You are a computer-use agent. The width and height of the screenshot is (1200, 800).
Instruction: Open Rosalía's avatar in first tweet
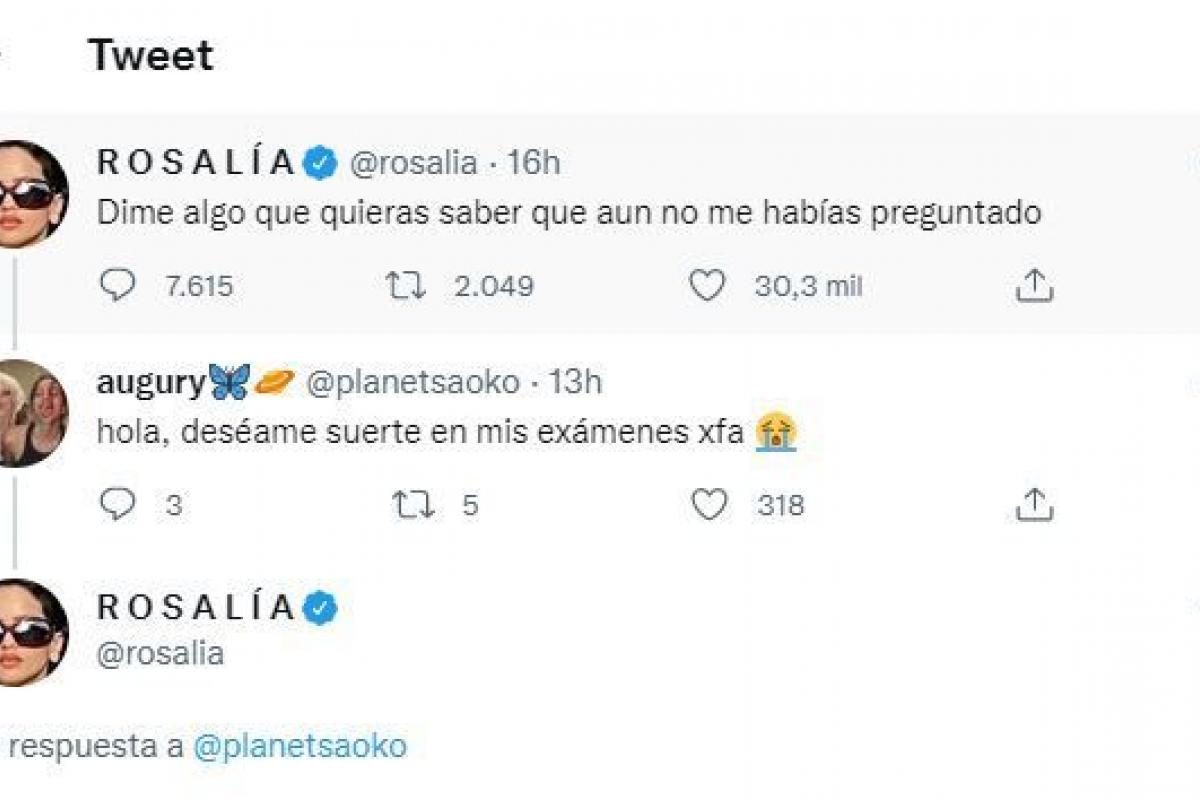point(32,193)
